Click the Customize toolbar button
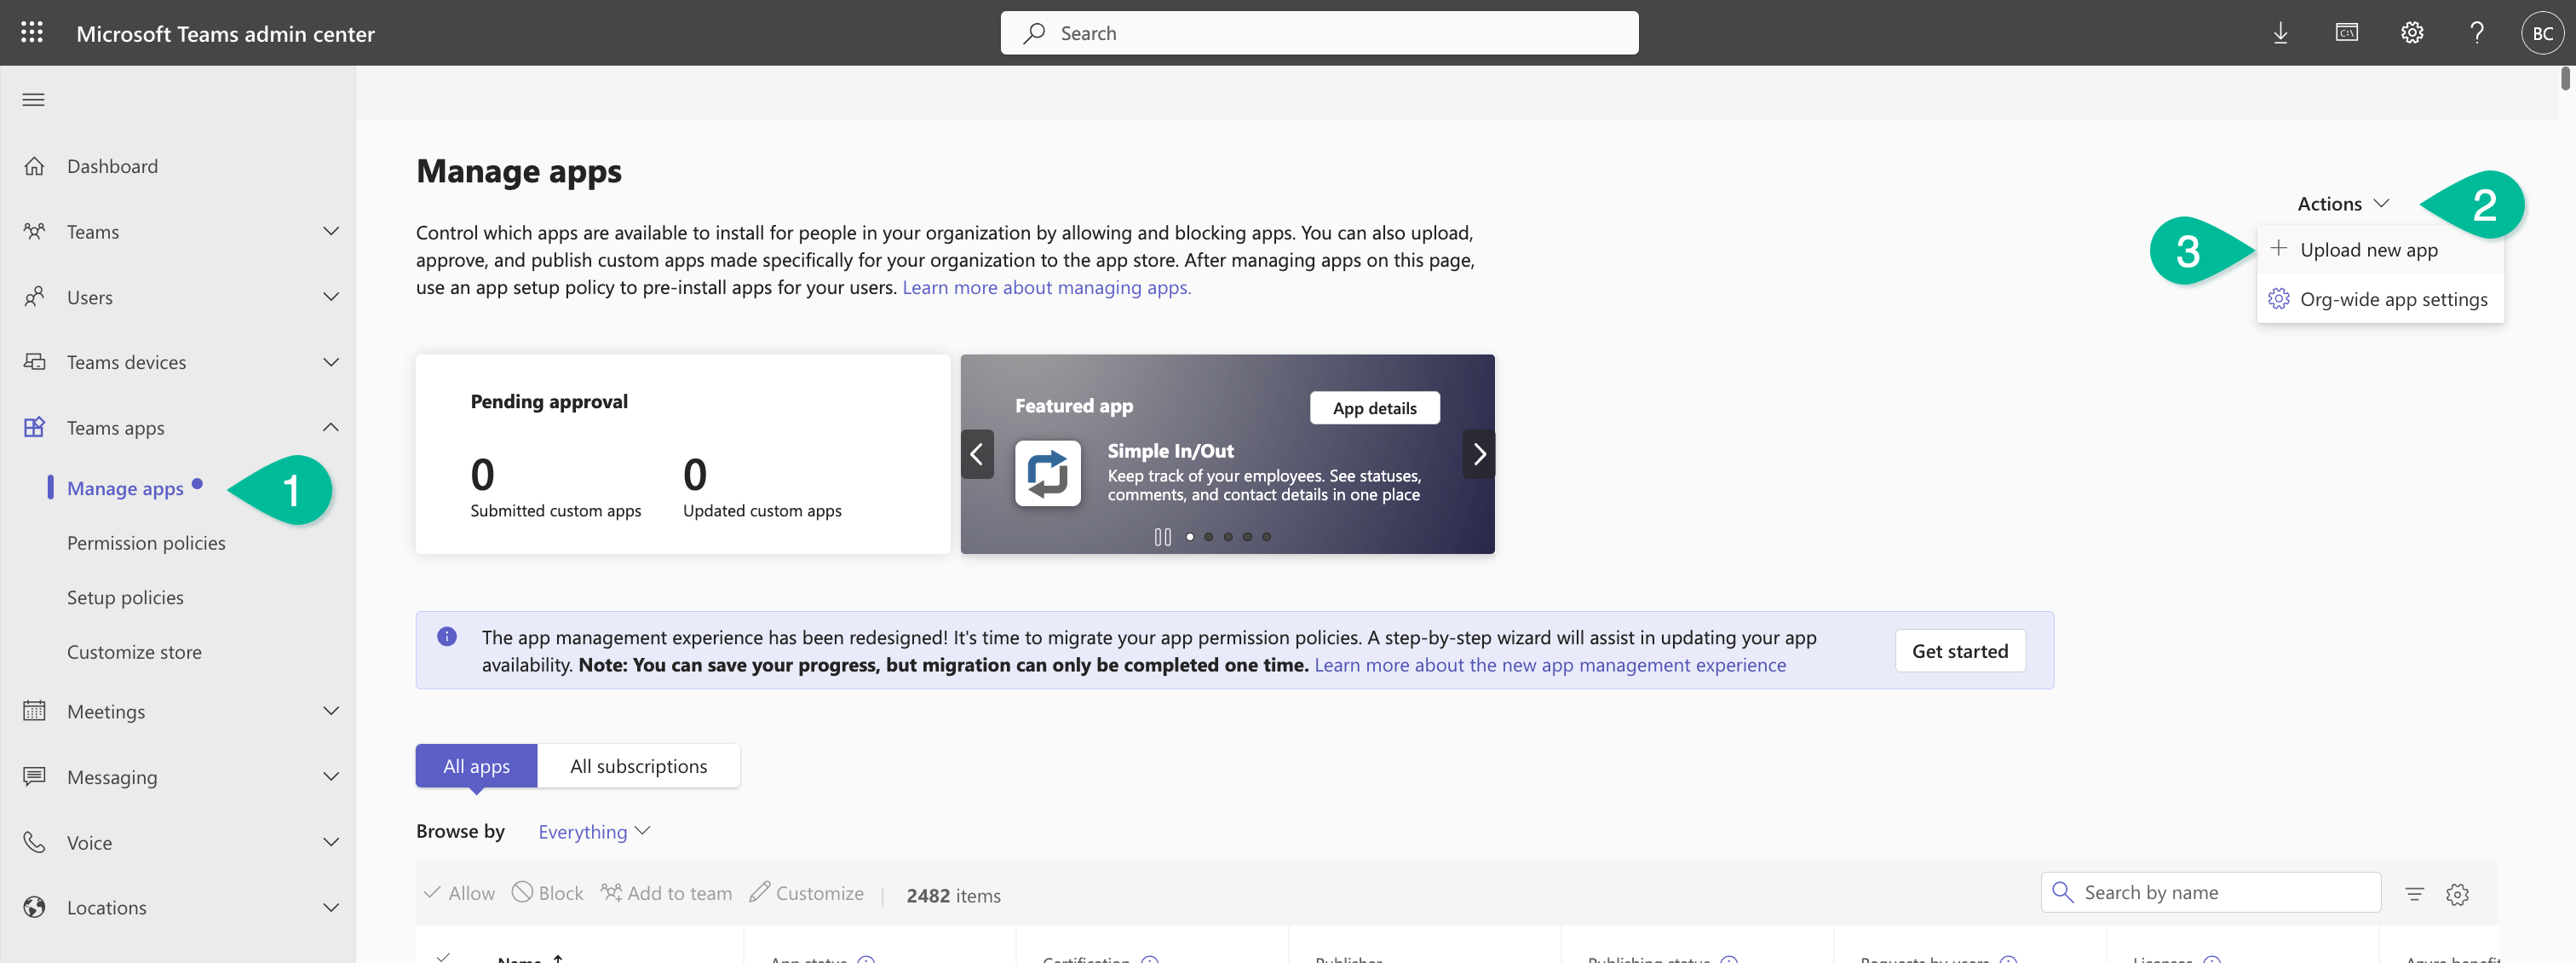The image size is (2576, 963). tap(806, 893)
